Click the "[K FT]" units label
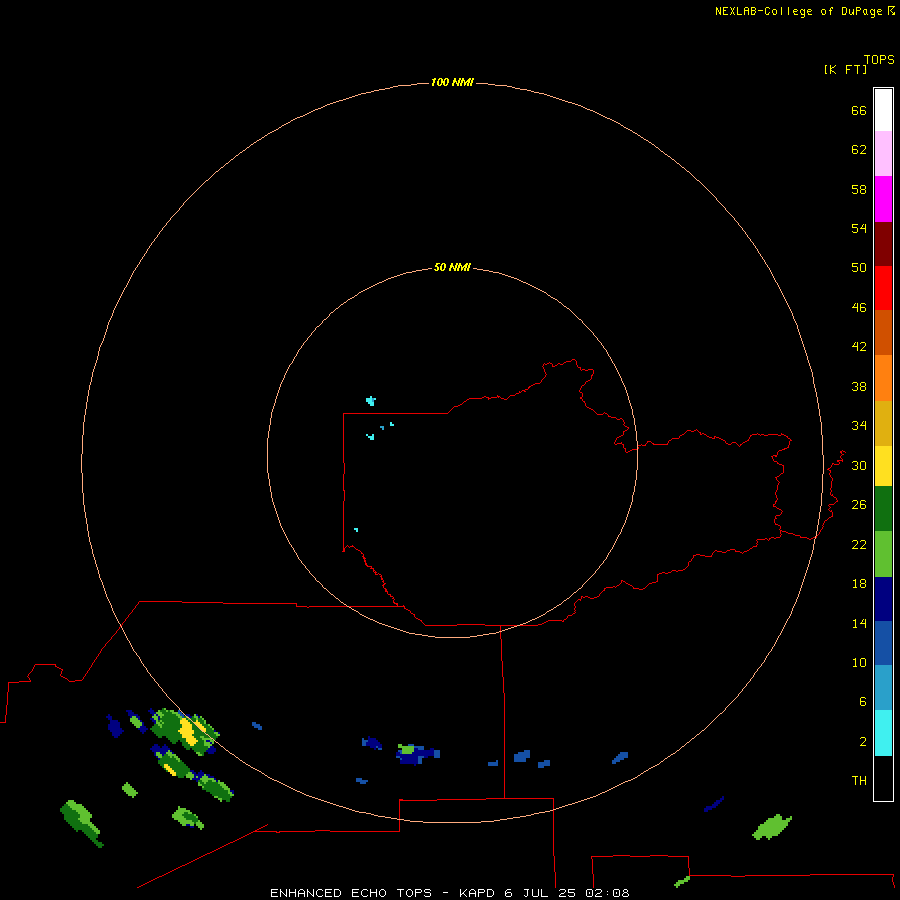 845,70
